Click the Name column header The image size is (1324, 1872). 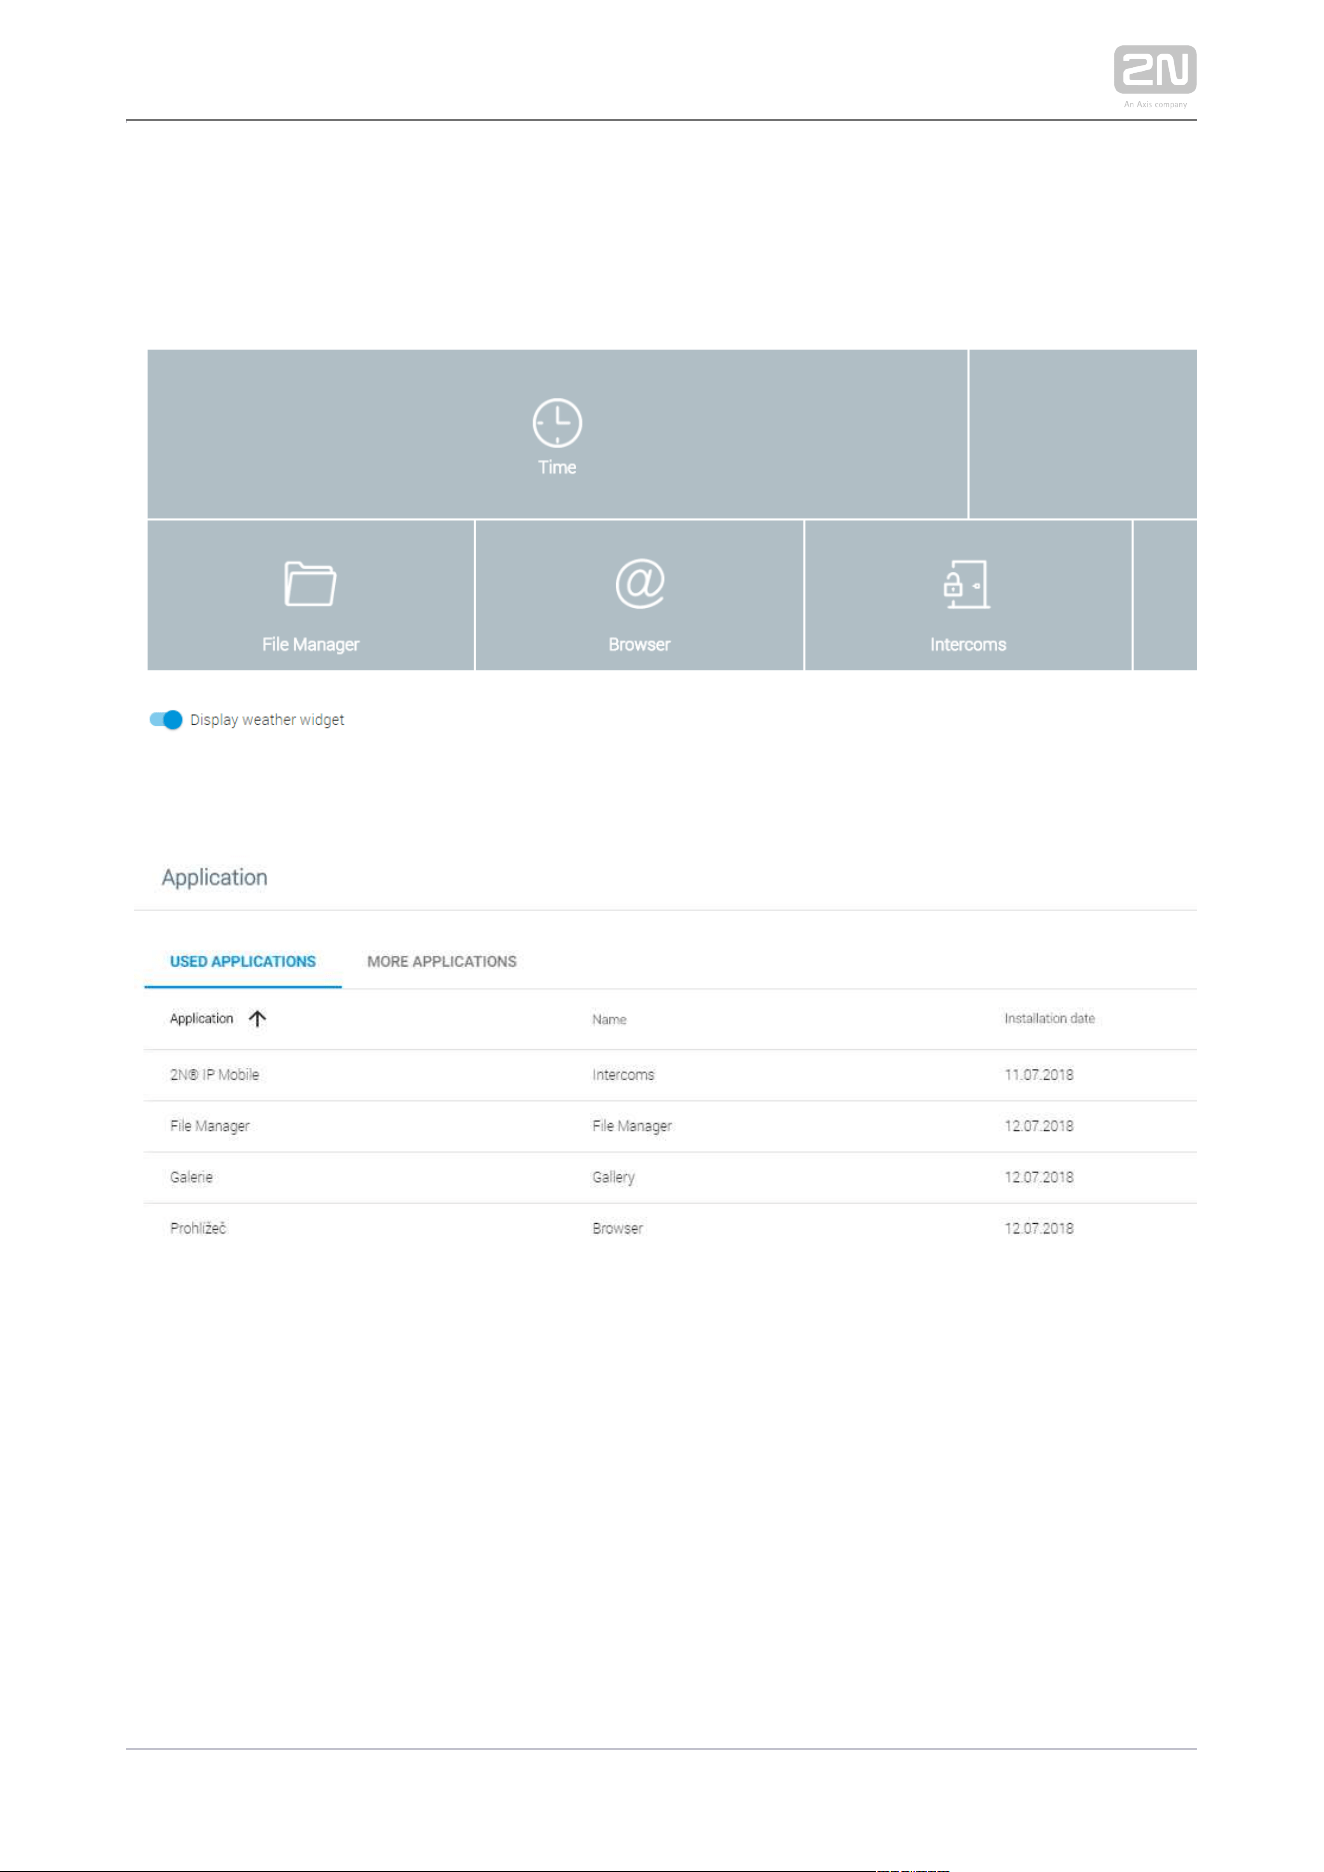pyautogui.click(x=609, y=1020)
